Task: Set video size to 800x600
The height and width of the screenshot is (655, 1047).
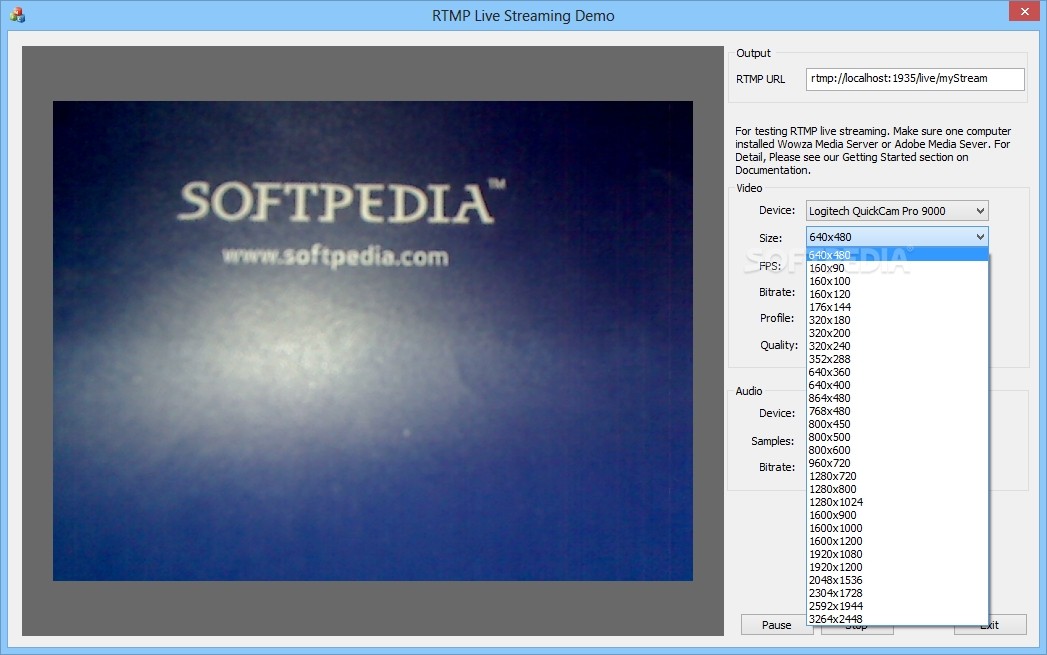Action: coord(897,450)
